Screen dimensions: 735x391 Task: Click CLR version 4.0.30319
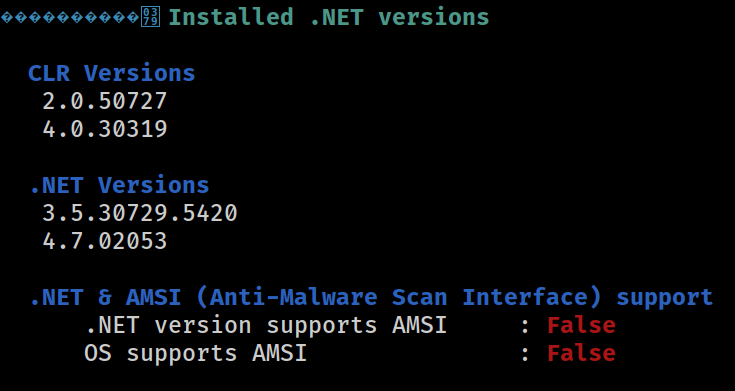[x=105, y=129]
